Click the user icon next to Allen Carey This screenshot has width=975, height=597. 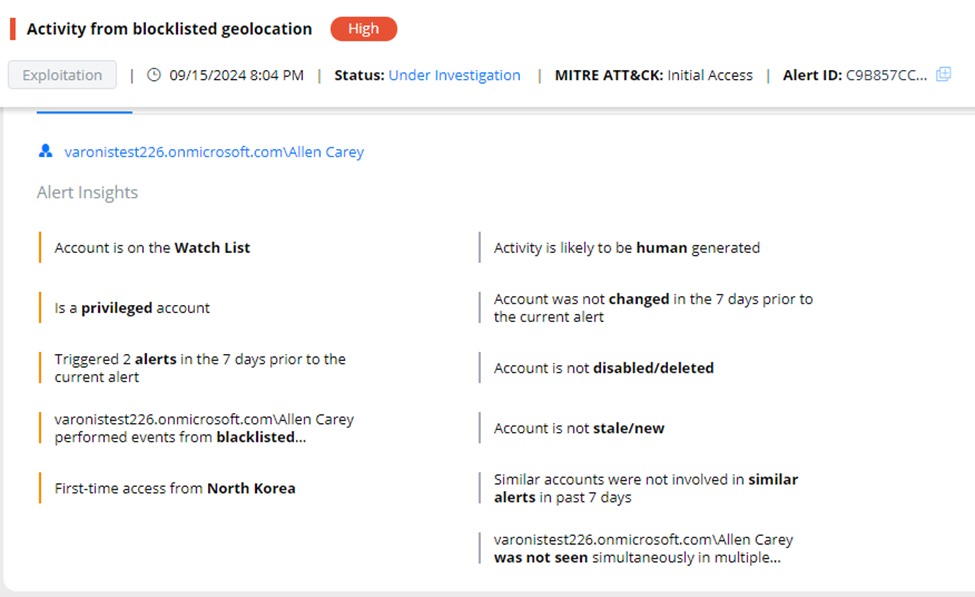(x=45, y=151)
